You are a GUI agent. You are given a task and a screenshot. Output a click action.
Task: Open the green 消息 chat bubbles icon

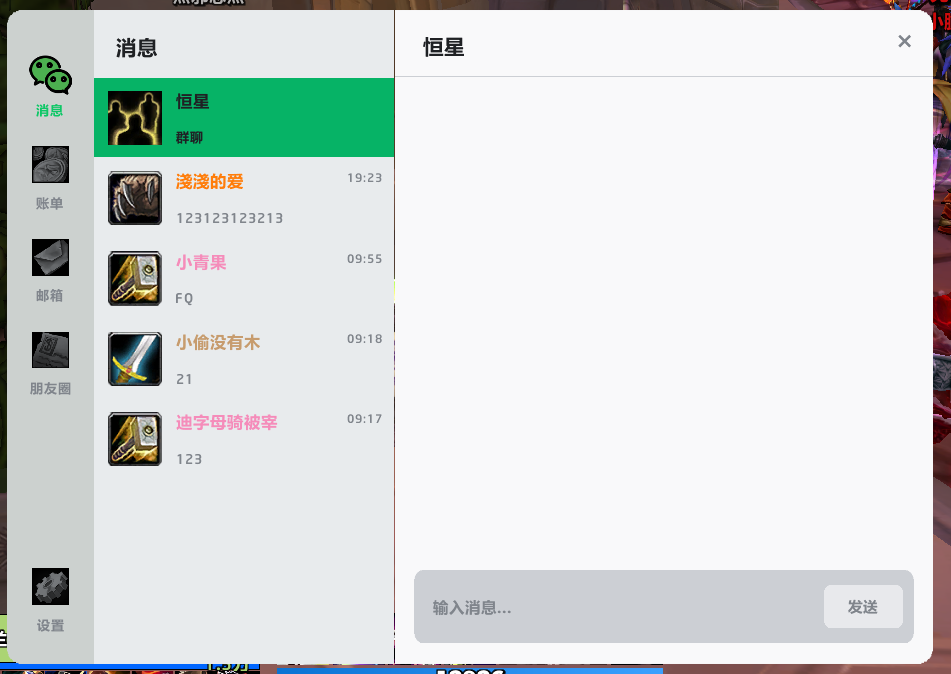[x=50, y=75]
